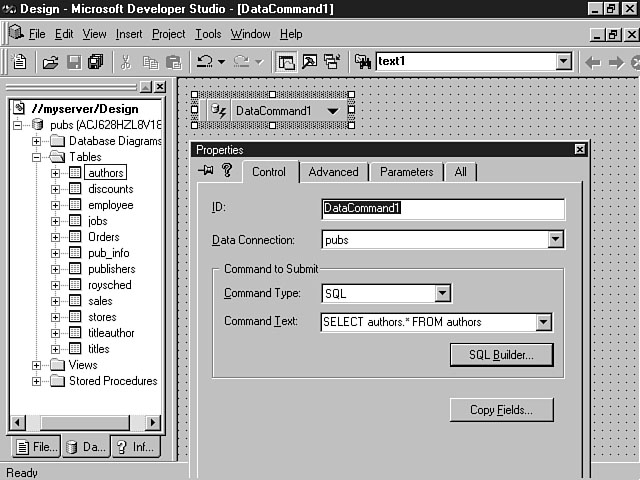Click the binoculars Find icon
Image resolution: width=640 pixels, height=480 pixels.
tap(363, 62)
